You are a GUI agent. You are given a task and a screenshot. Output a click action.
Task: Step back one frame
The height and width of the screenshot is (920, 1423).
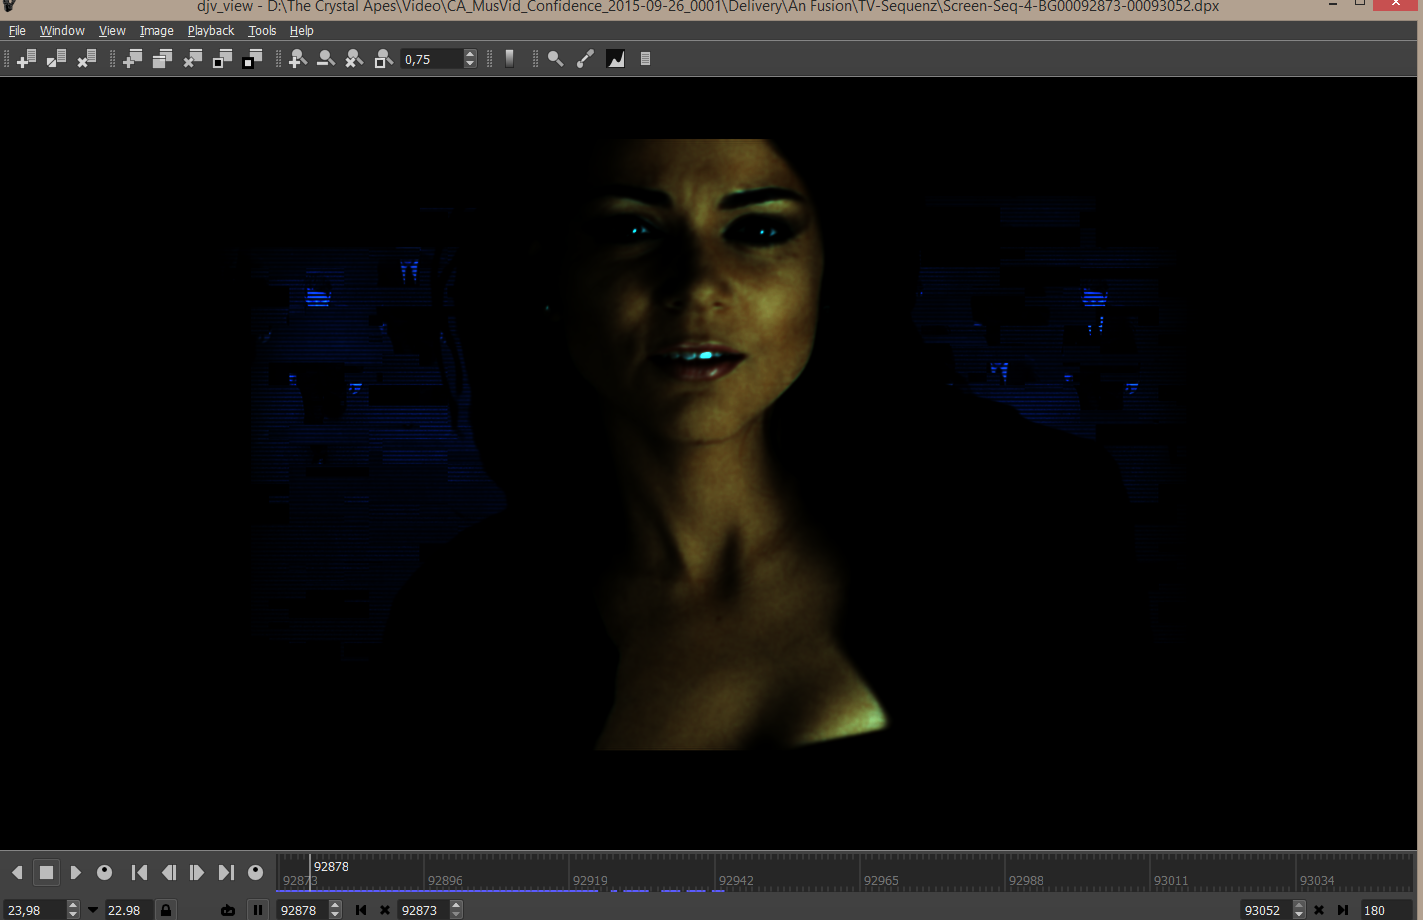click(x=169, y=872)
